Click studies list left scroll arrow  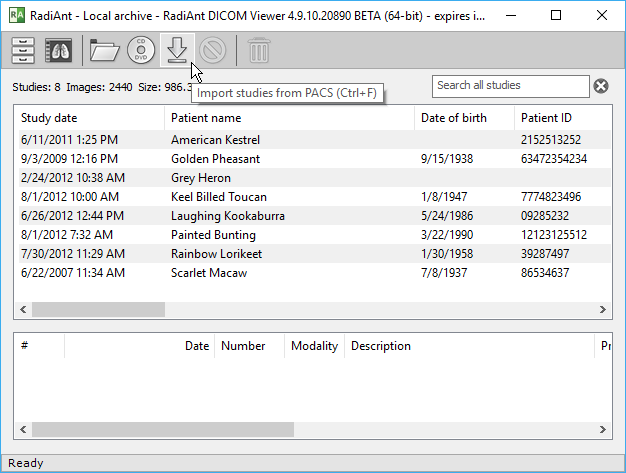tap(23, 309)
